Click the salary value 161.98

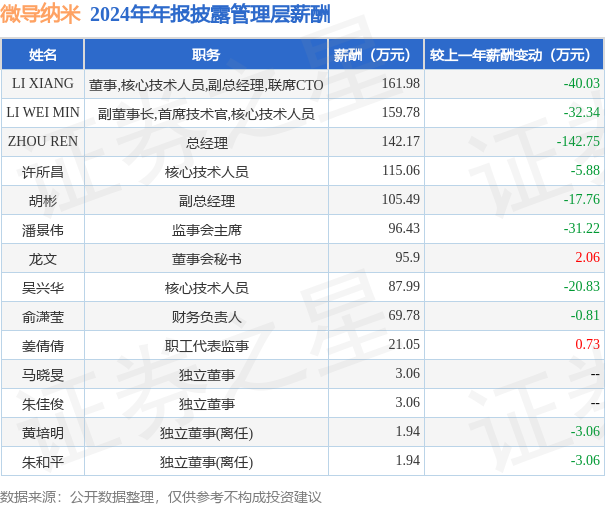coord(401,83)
